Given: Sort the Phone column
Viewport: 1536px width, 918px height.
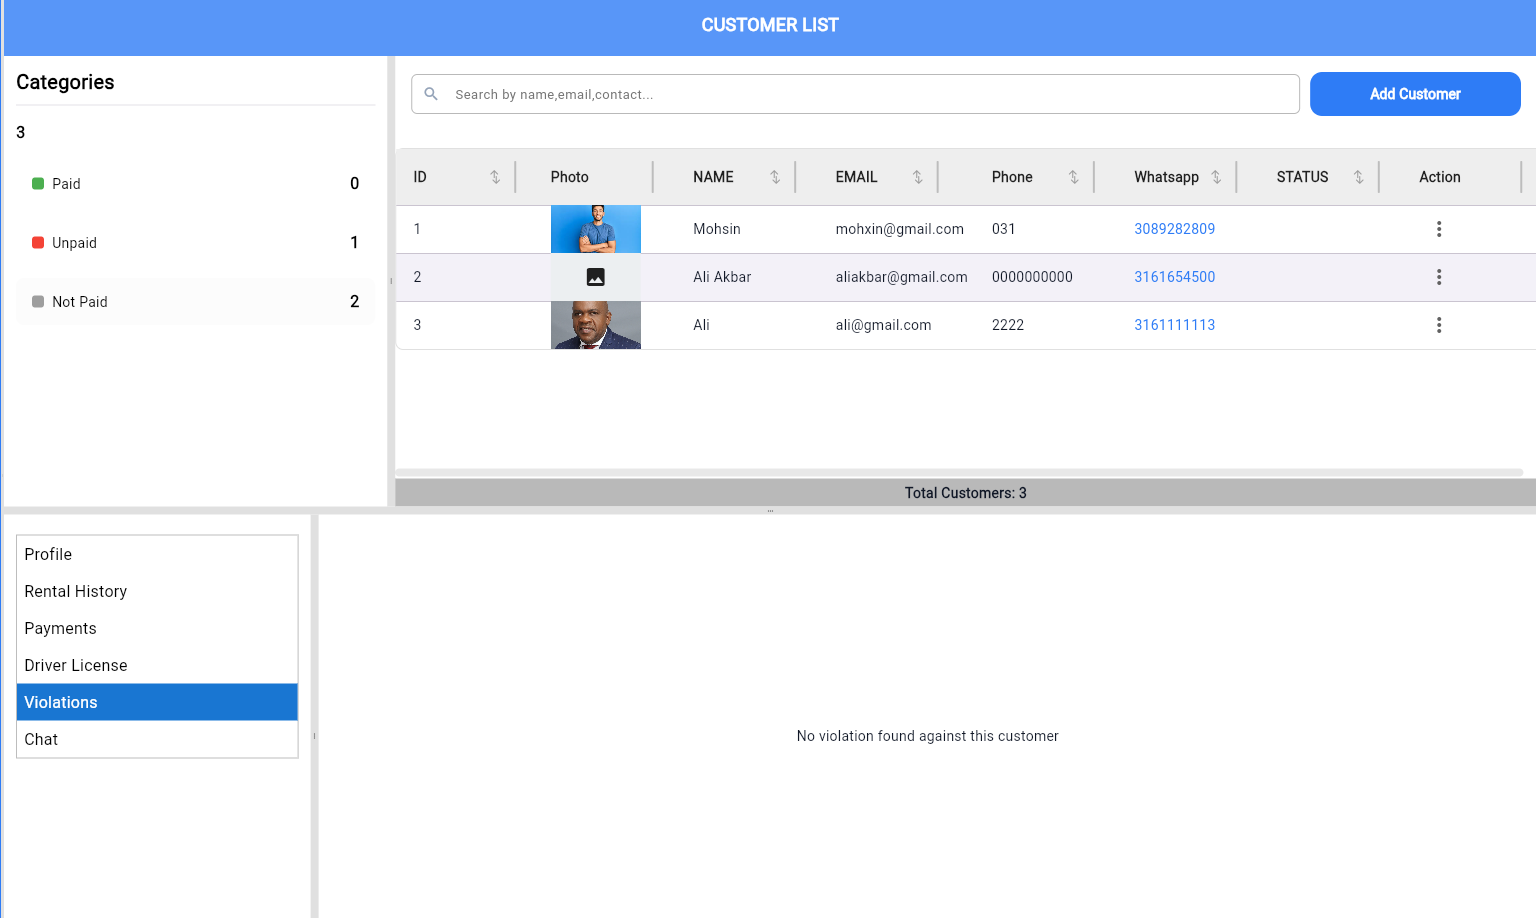Looking at the screenshot, I should click(1073, 177).
